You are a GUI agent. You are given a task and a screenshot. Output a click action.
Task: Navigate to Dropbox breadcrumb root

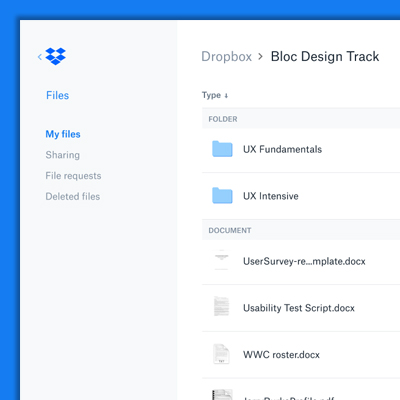(227, 57)
